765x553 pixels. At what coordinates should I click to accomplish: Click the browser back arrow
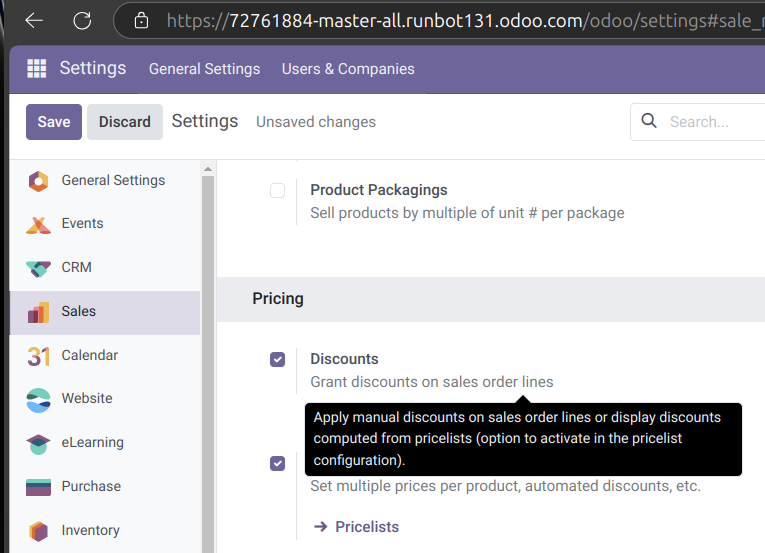click(x=34, y=20)
